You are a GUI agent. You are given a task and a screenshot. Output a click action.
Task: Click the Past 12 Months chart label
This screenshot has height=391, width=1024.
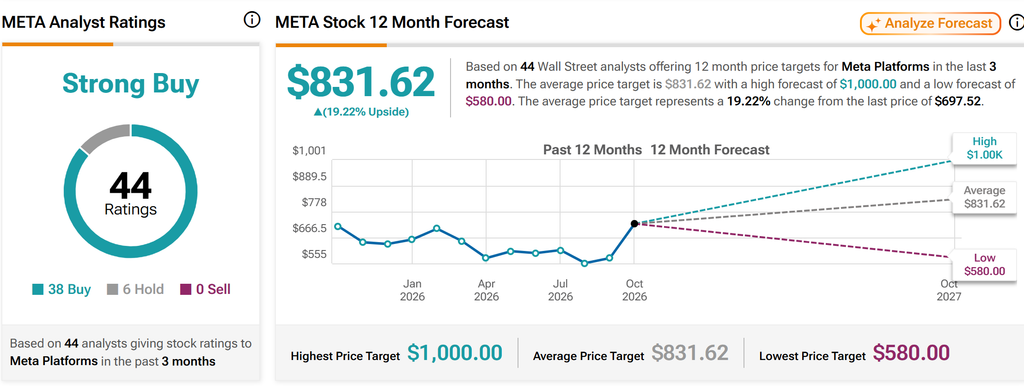[x=592, y=150]
